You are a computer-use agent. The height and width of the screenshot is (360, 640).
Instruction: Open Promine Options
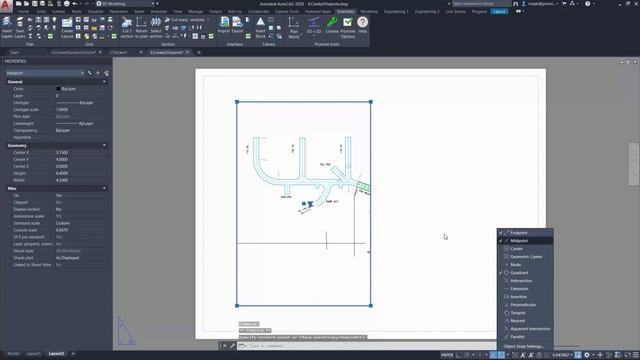(348, 28)
